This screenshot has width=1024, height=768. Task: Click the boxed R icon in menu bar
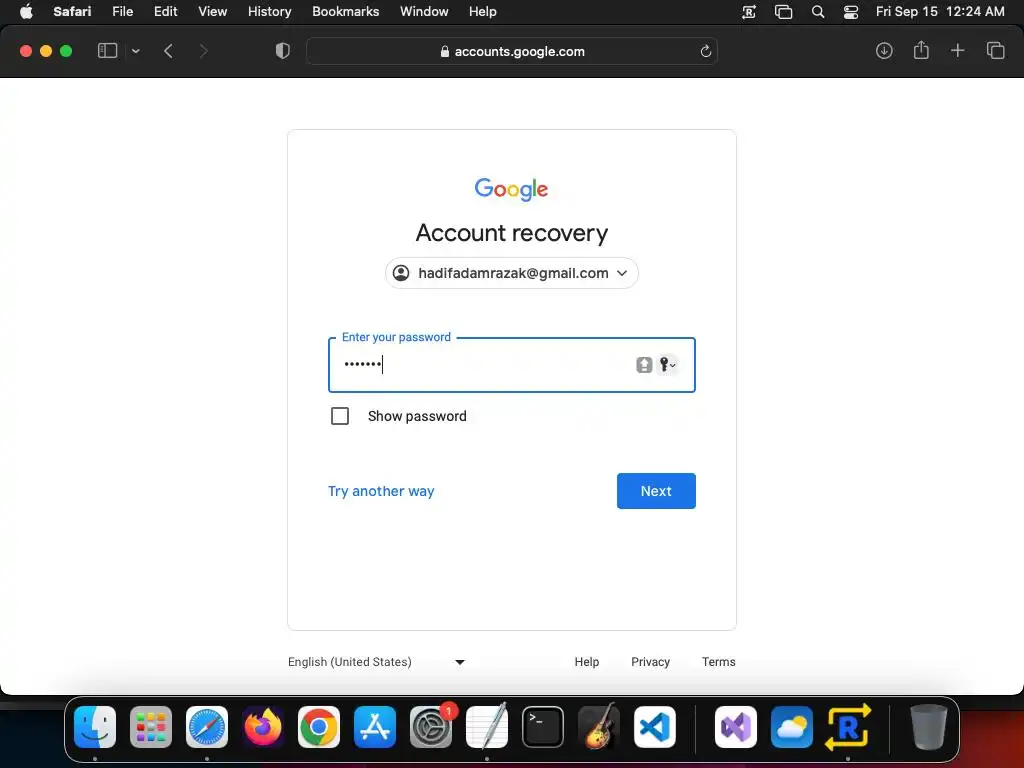[x=749, y=11]
